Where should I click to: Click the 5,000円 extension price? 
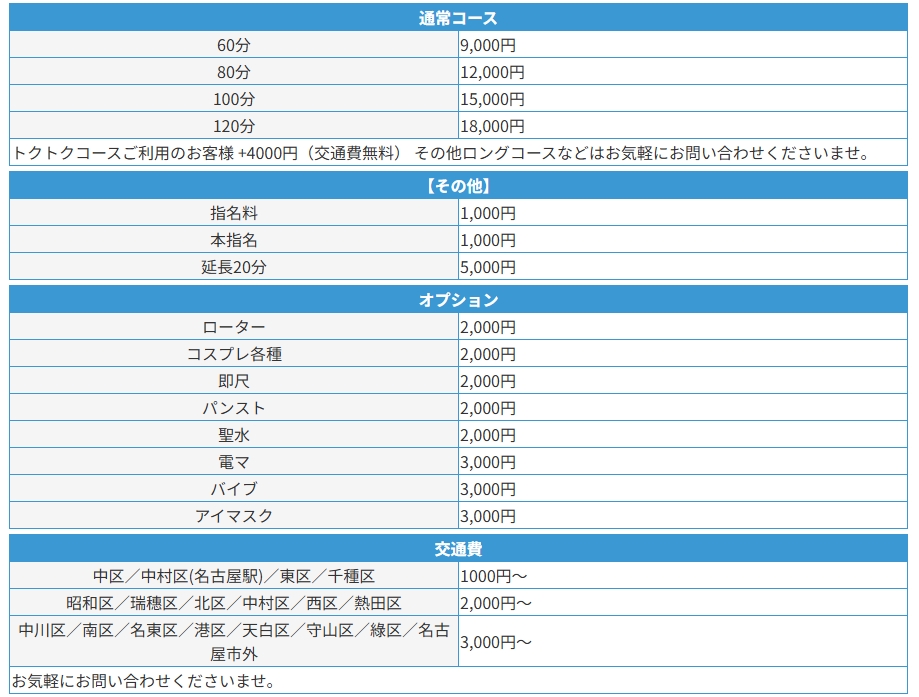coord(488,267)
